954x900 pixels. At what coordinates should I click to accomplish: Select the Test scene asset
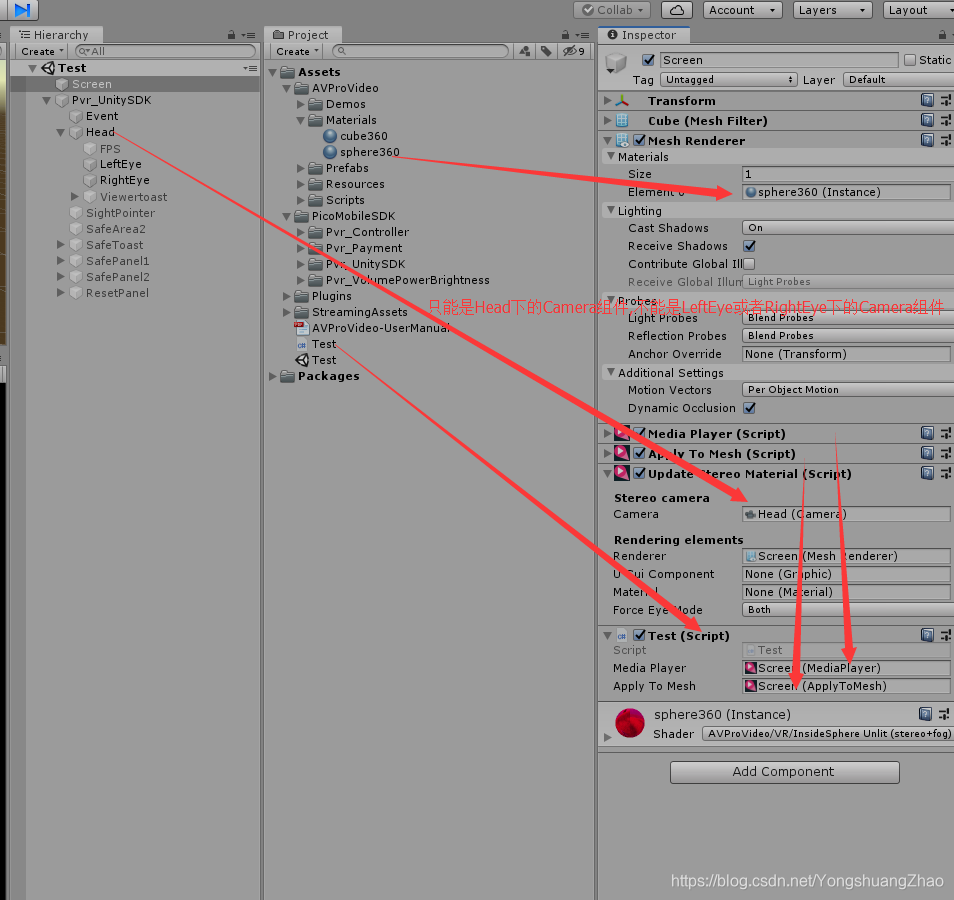[324, 360]
